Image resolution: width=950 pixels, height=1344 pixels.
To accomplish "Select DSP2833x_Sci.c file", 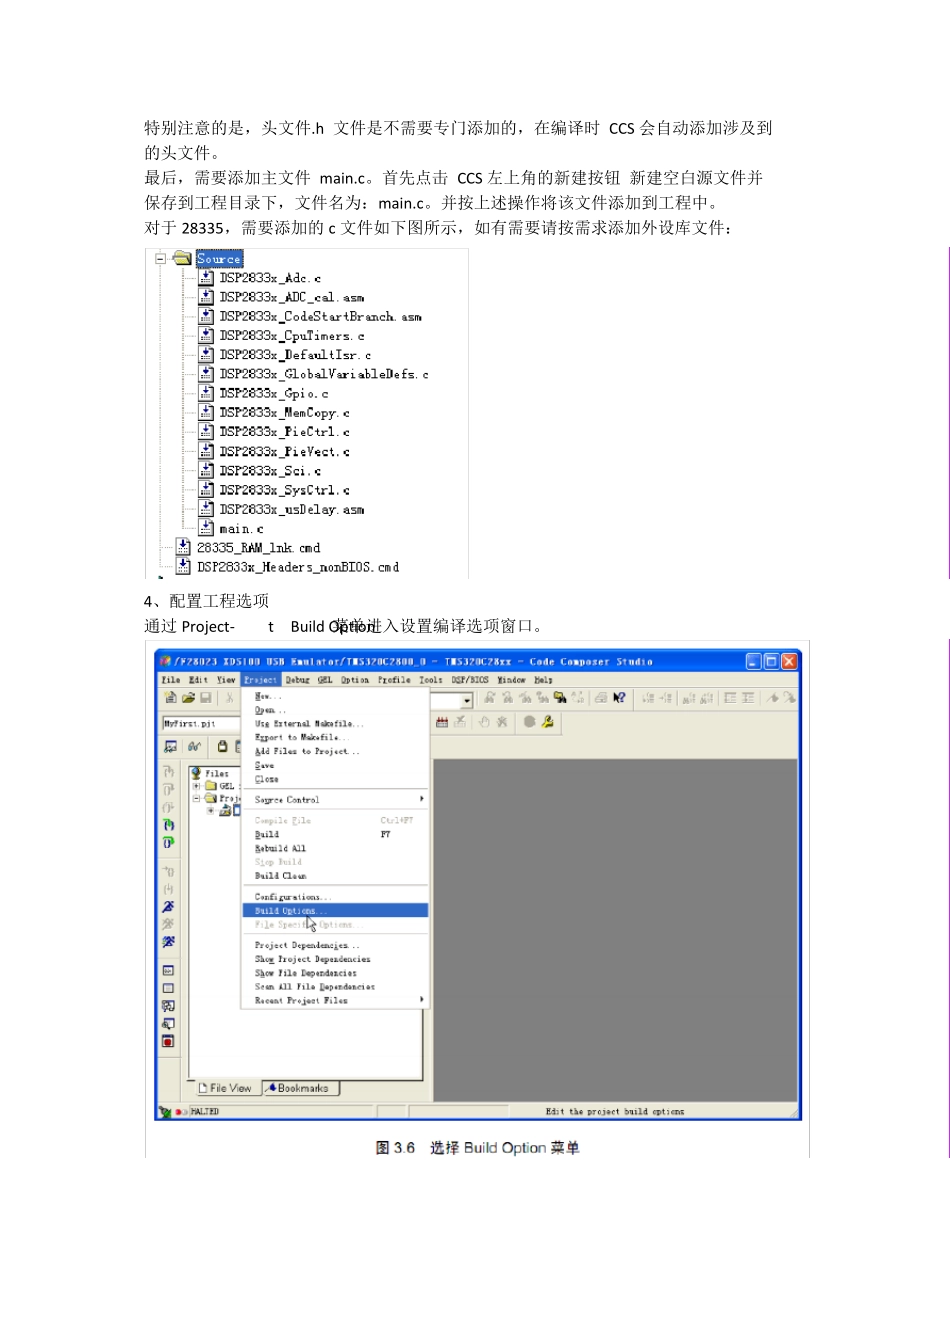I will point(270,470).
